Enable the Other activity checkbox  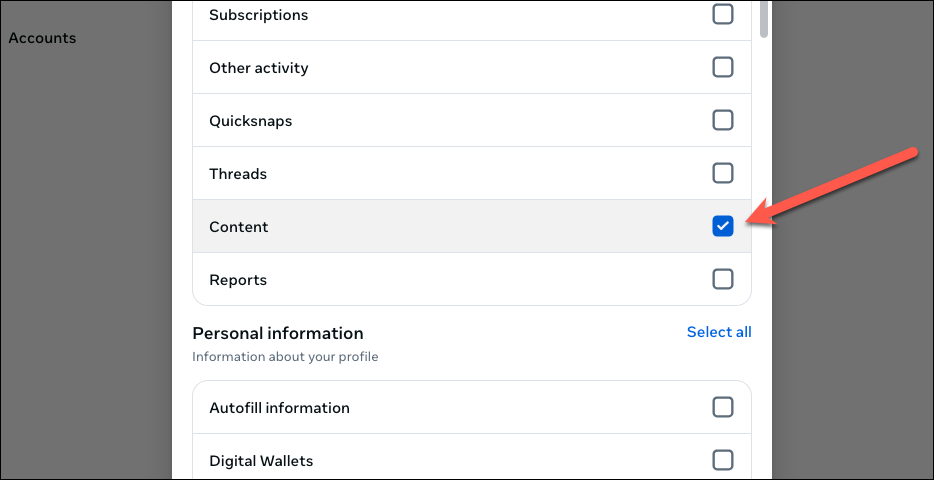[x=722, y=68]
